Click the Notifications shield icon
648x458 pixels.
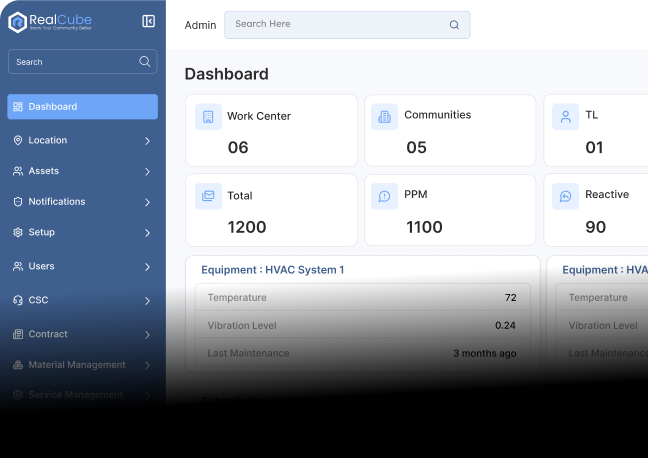tap(18, 202)
